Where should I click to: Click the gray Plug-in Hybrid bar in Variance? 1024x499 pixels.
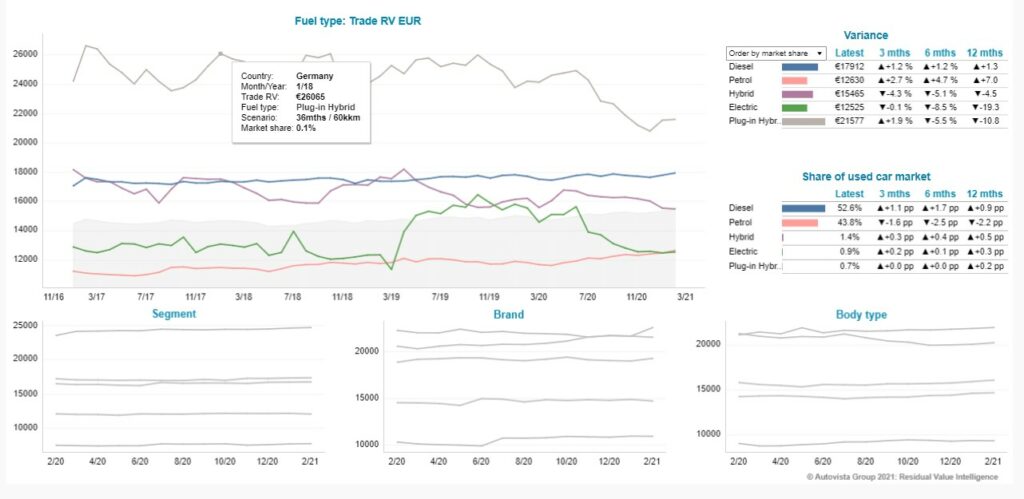(803, 121)
